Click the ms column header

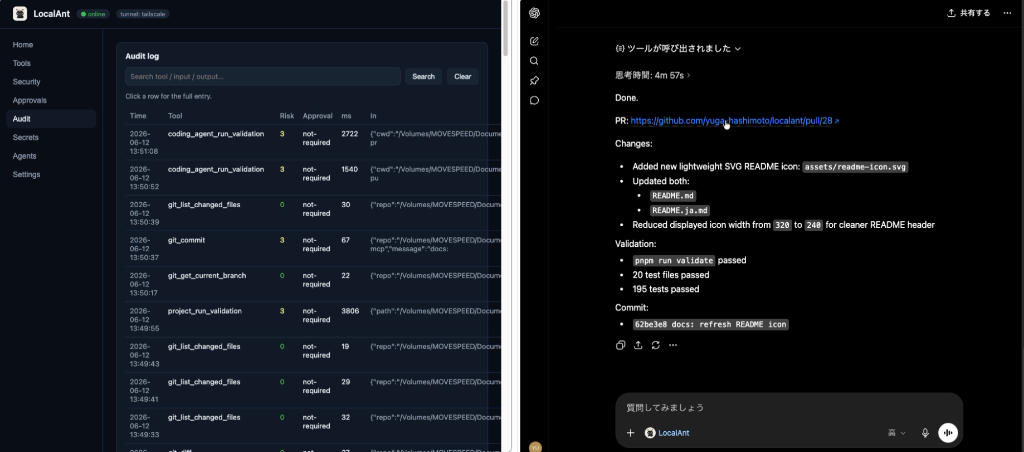[x=346, y=116]
